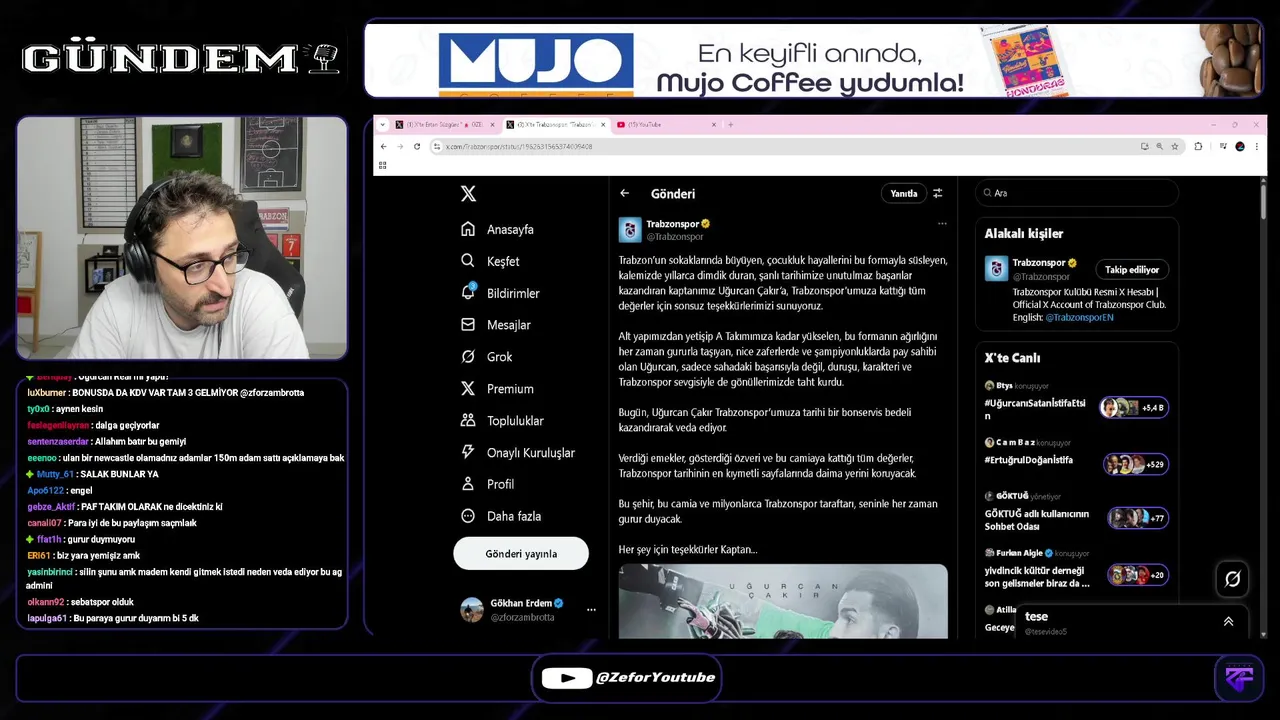Click browser forward button

pos(400,146)
